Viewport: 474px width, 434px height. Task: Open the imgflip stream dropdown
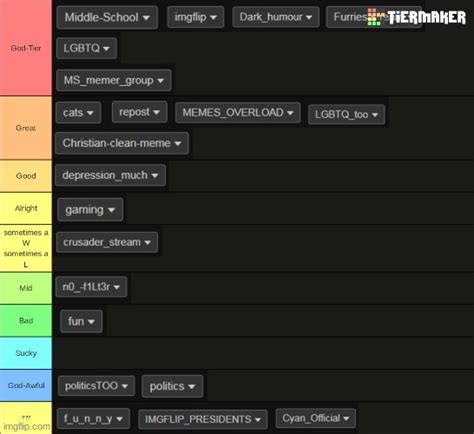pyautogui.click(x=195, y=17)
